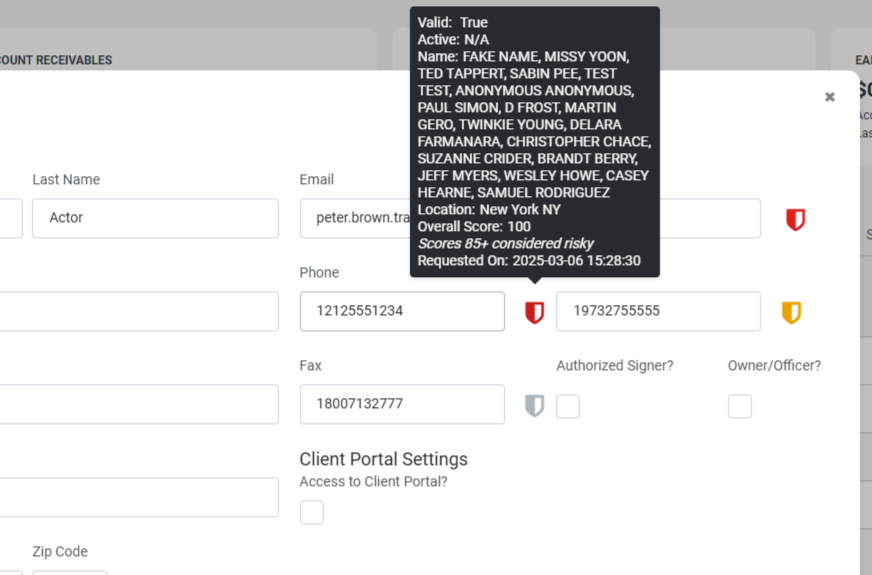Click Requested On timestamp in tooltip
The width and height of the screenshot is (872, 575).
tap(529, 260)
